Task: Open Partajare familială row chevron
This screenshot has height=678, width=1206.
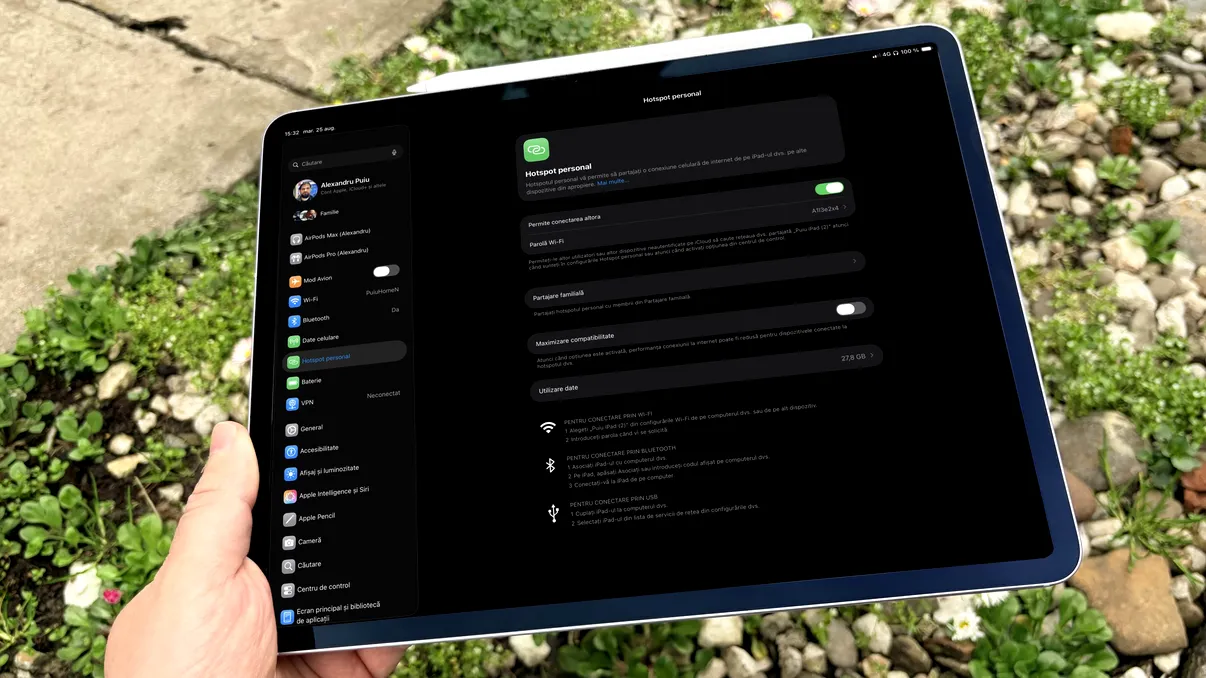Action: (854, 261)
